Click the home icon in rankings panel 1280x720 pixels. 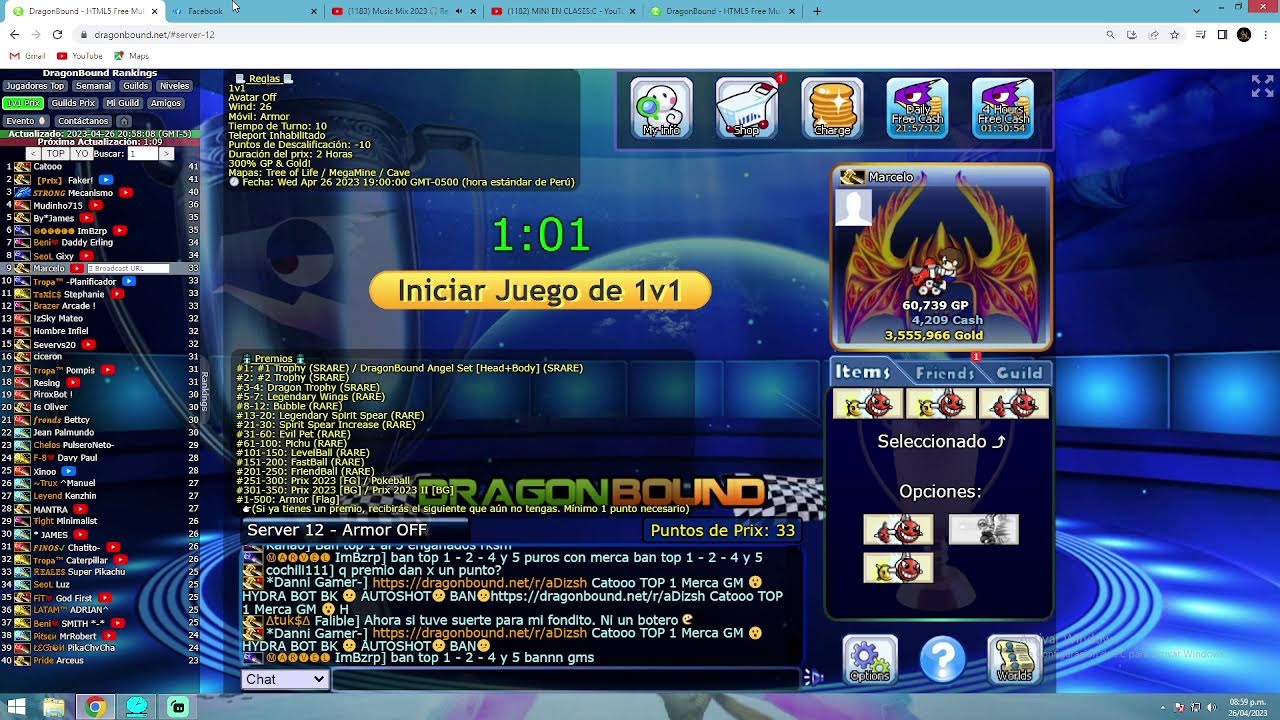click(124, 121)
